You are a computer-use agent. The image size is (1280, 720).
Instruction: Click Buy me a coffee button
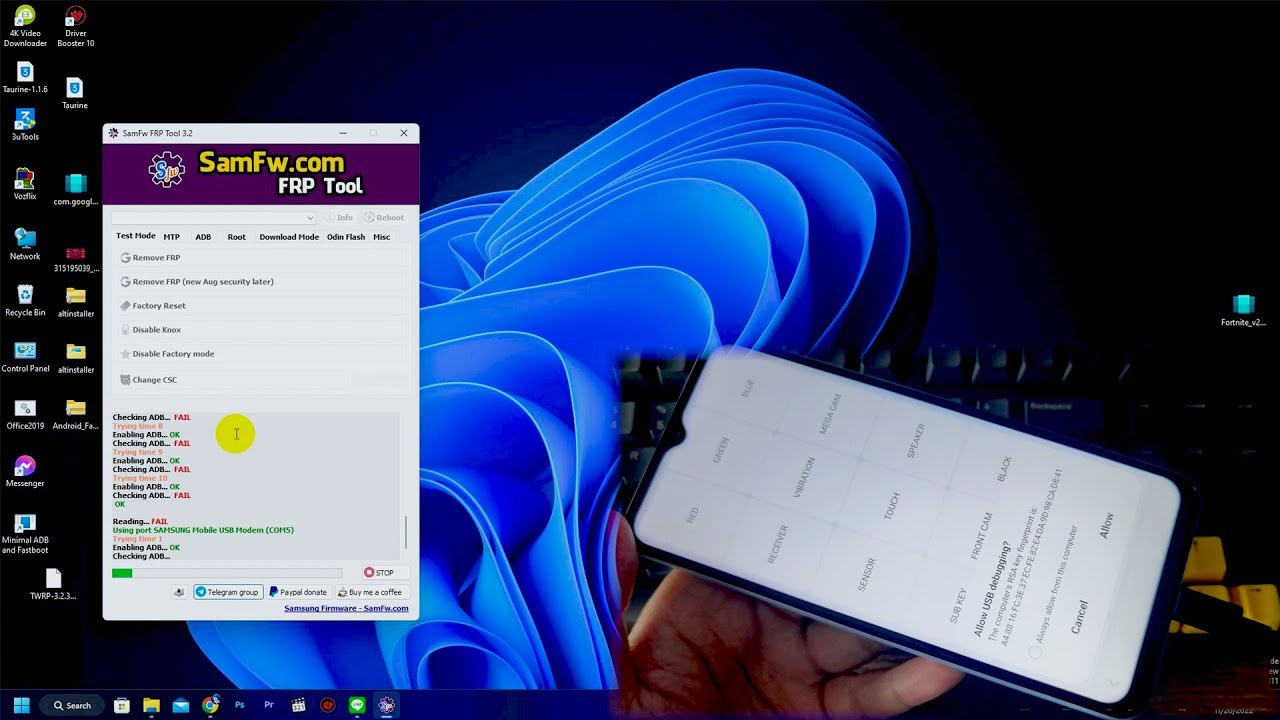pyautogui.click(x=370, y=592)
